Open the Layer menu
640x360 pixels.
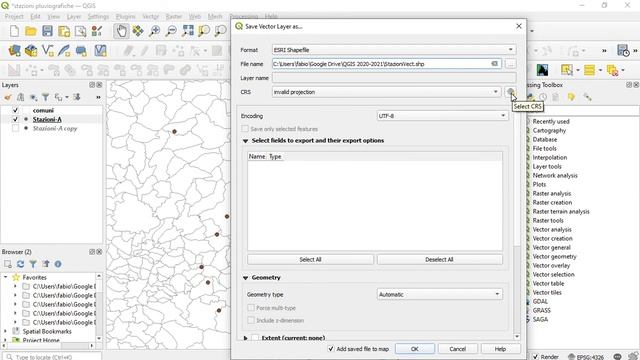click(x=74, y=16)
